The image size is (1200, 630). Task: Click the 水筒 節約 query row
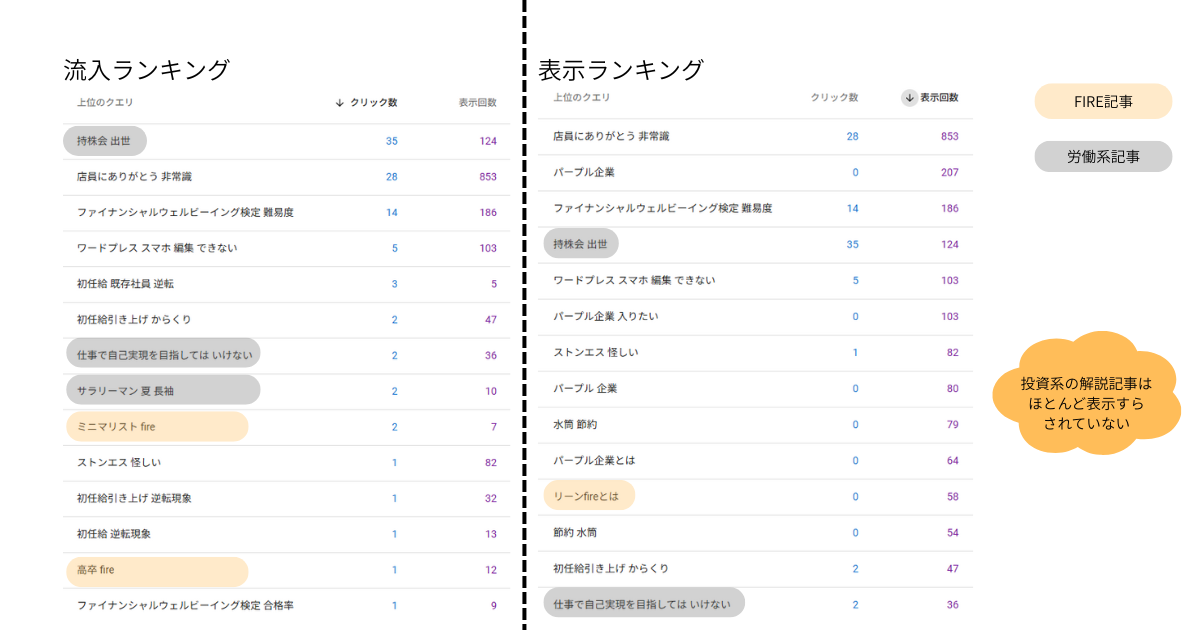[x=575, y=425]
